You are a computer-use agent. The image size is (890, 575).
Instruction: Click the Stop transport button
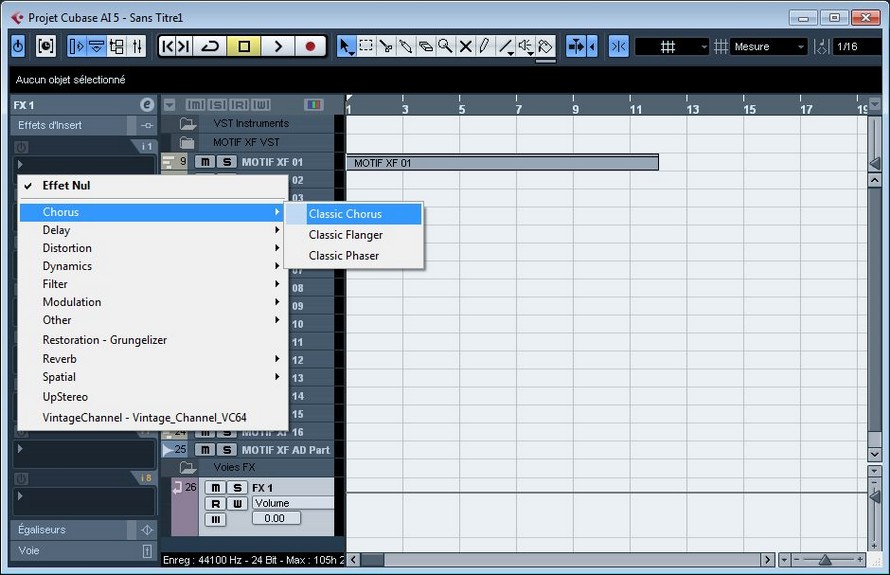(x=243, y=46)
